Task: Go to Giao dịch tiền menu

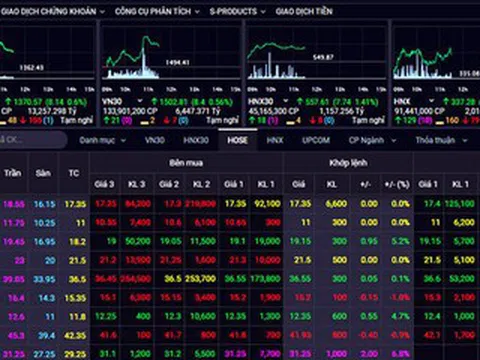Action: point(304,11)
